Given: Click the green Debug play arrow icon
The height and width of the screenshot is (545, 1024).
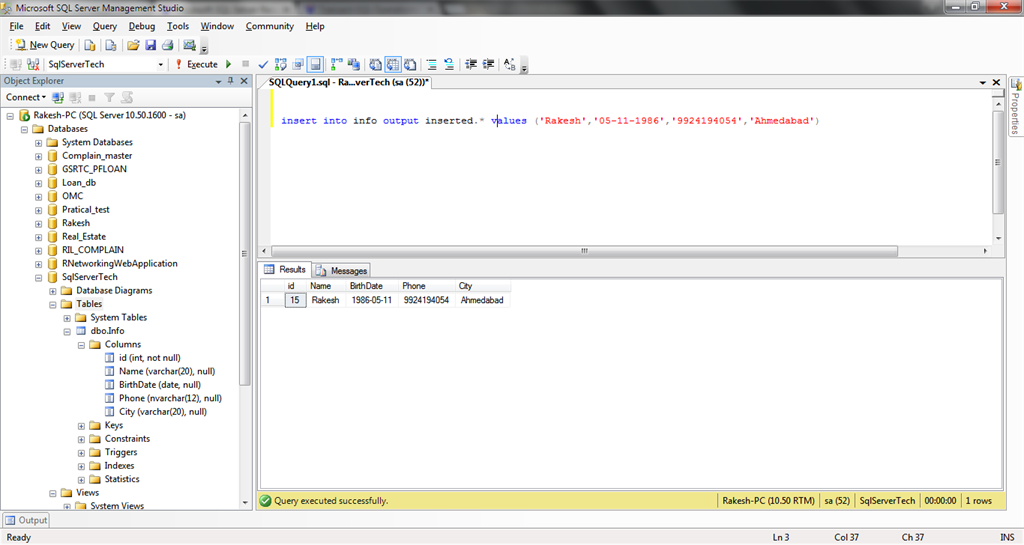Looking at the screenshot, I should point(229,64).
